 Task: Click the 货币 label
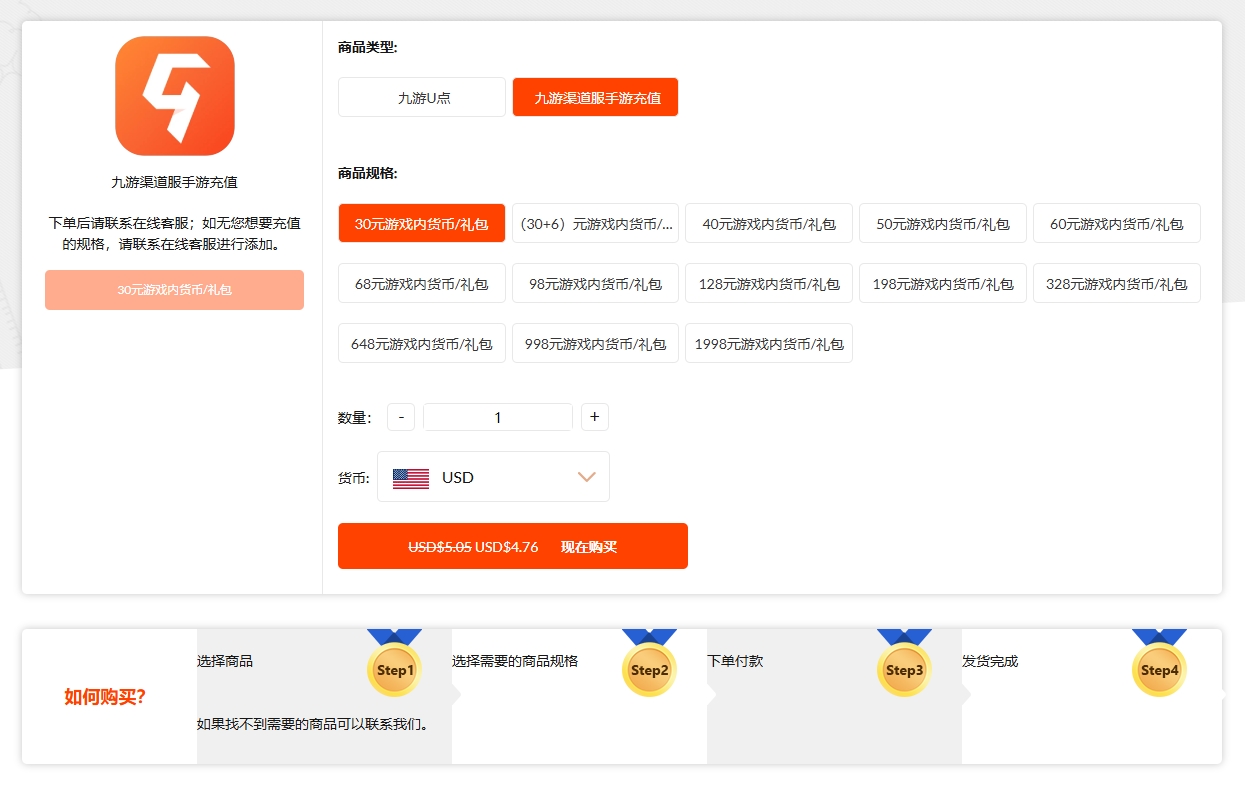click(x=354, y=478)
